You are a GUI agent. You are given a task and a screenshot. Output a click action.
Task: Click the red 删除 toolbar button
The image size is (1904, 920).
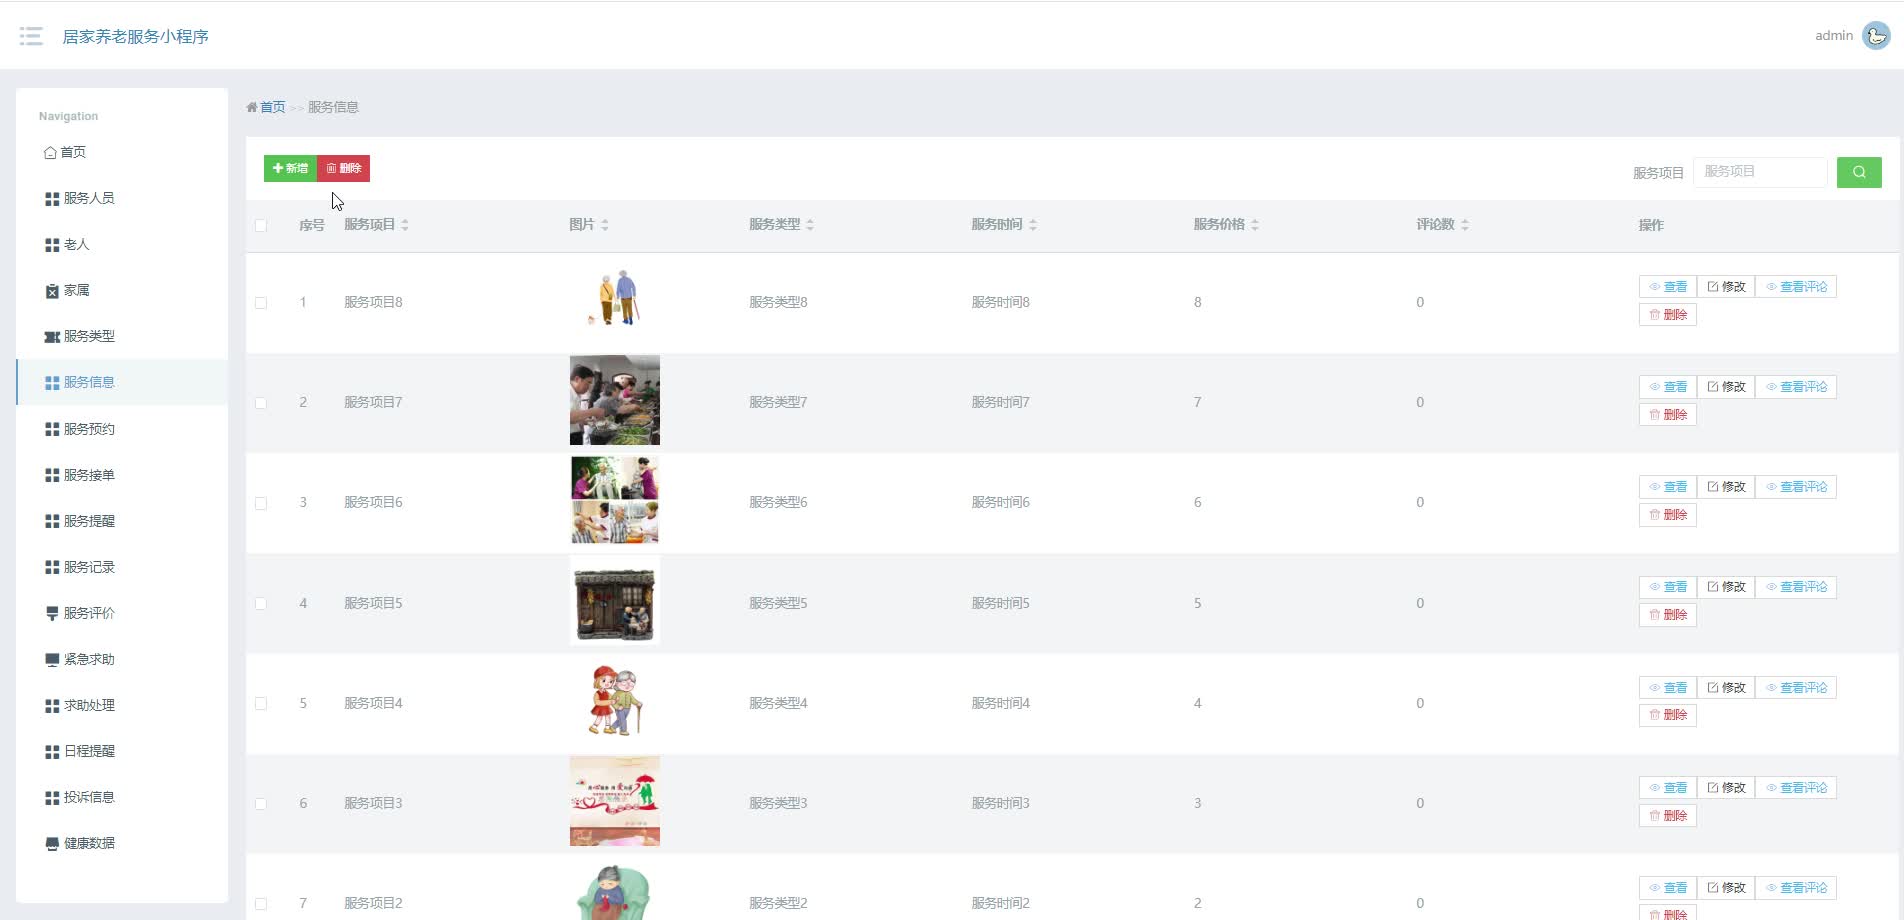(x=343, y=168)
